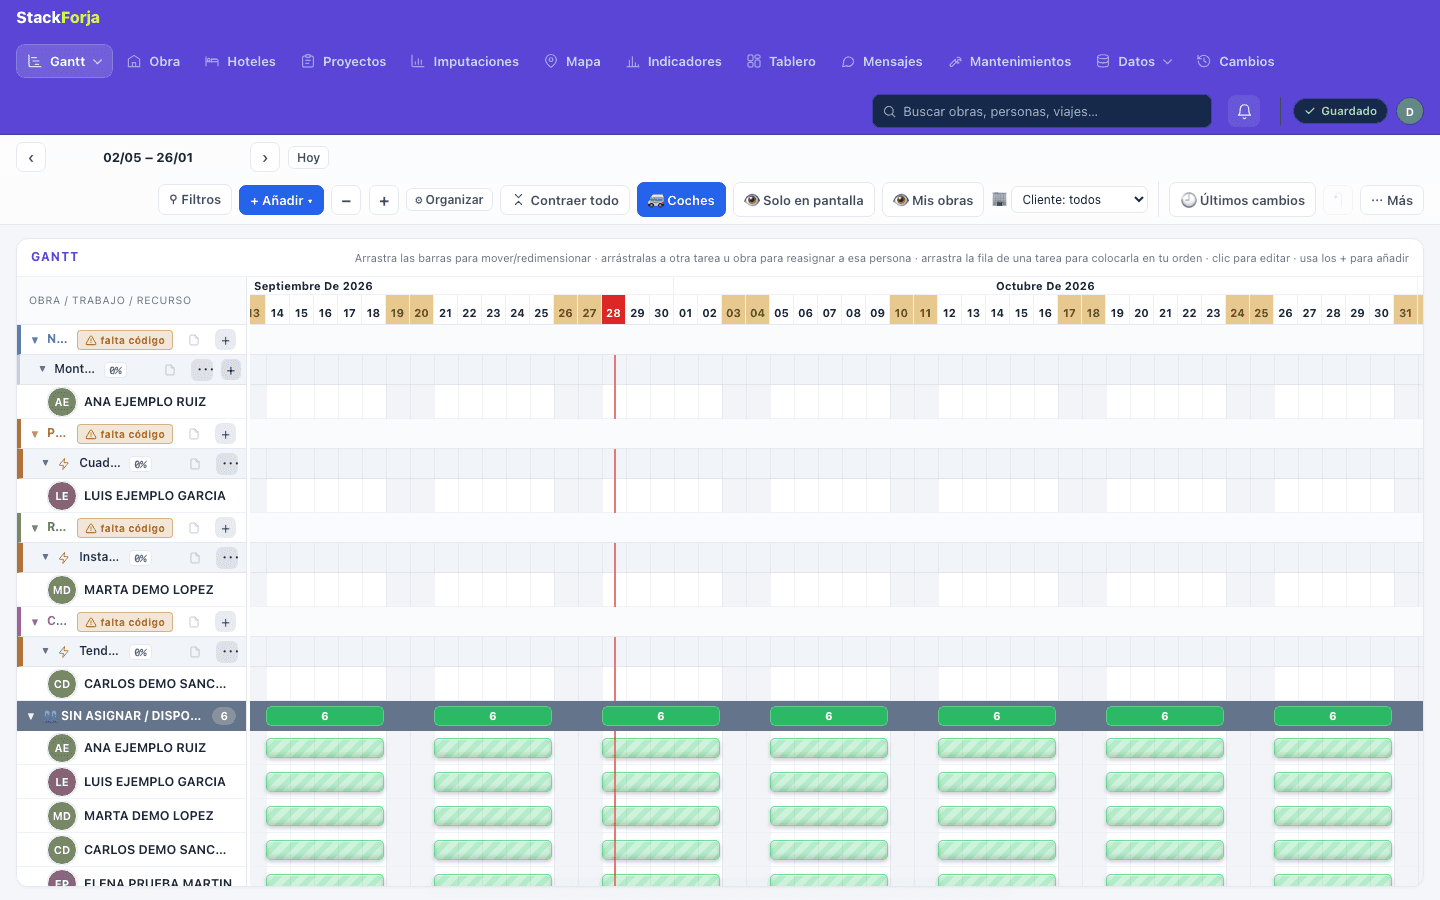1440x900 pixels.
Task: Open options for the Tend... task
Action: click(x=229, y=651)
